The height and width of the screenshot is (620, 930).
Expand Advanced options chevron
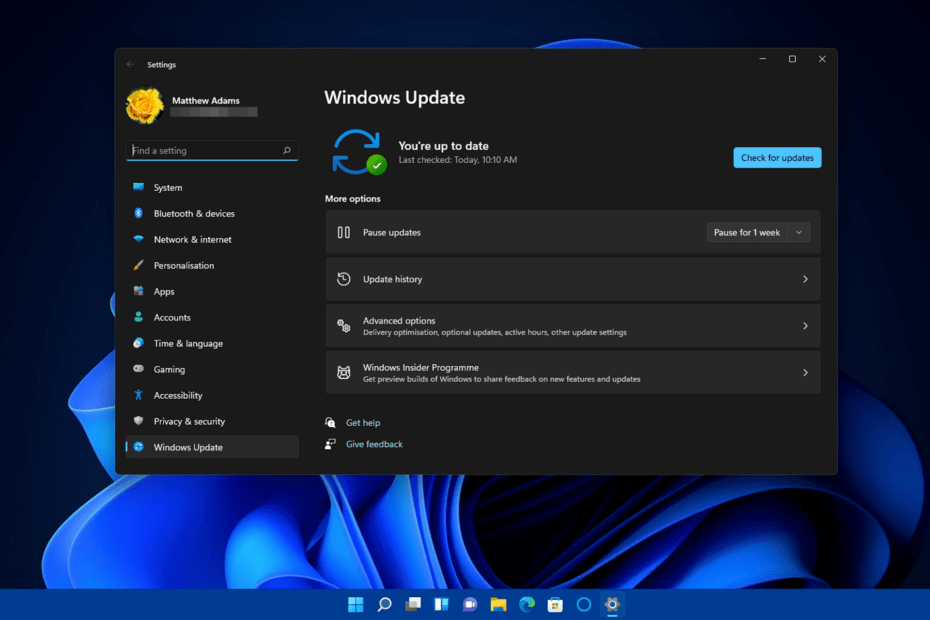pos(805,326)
